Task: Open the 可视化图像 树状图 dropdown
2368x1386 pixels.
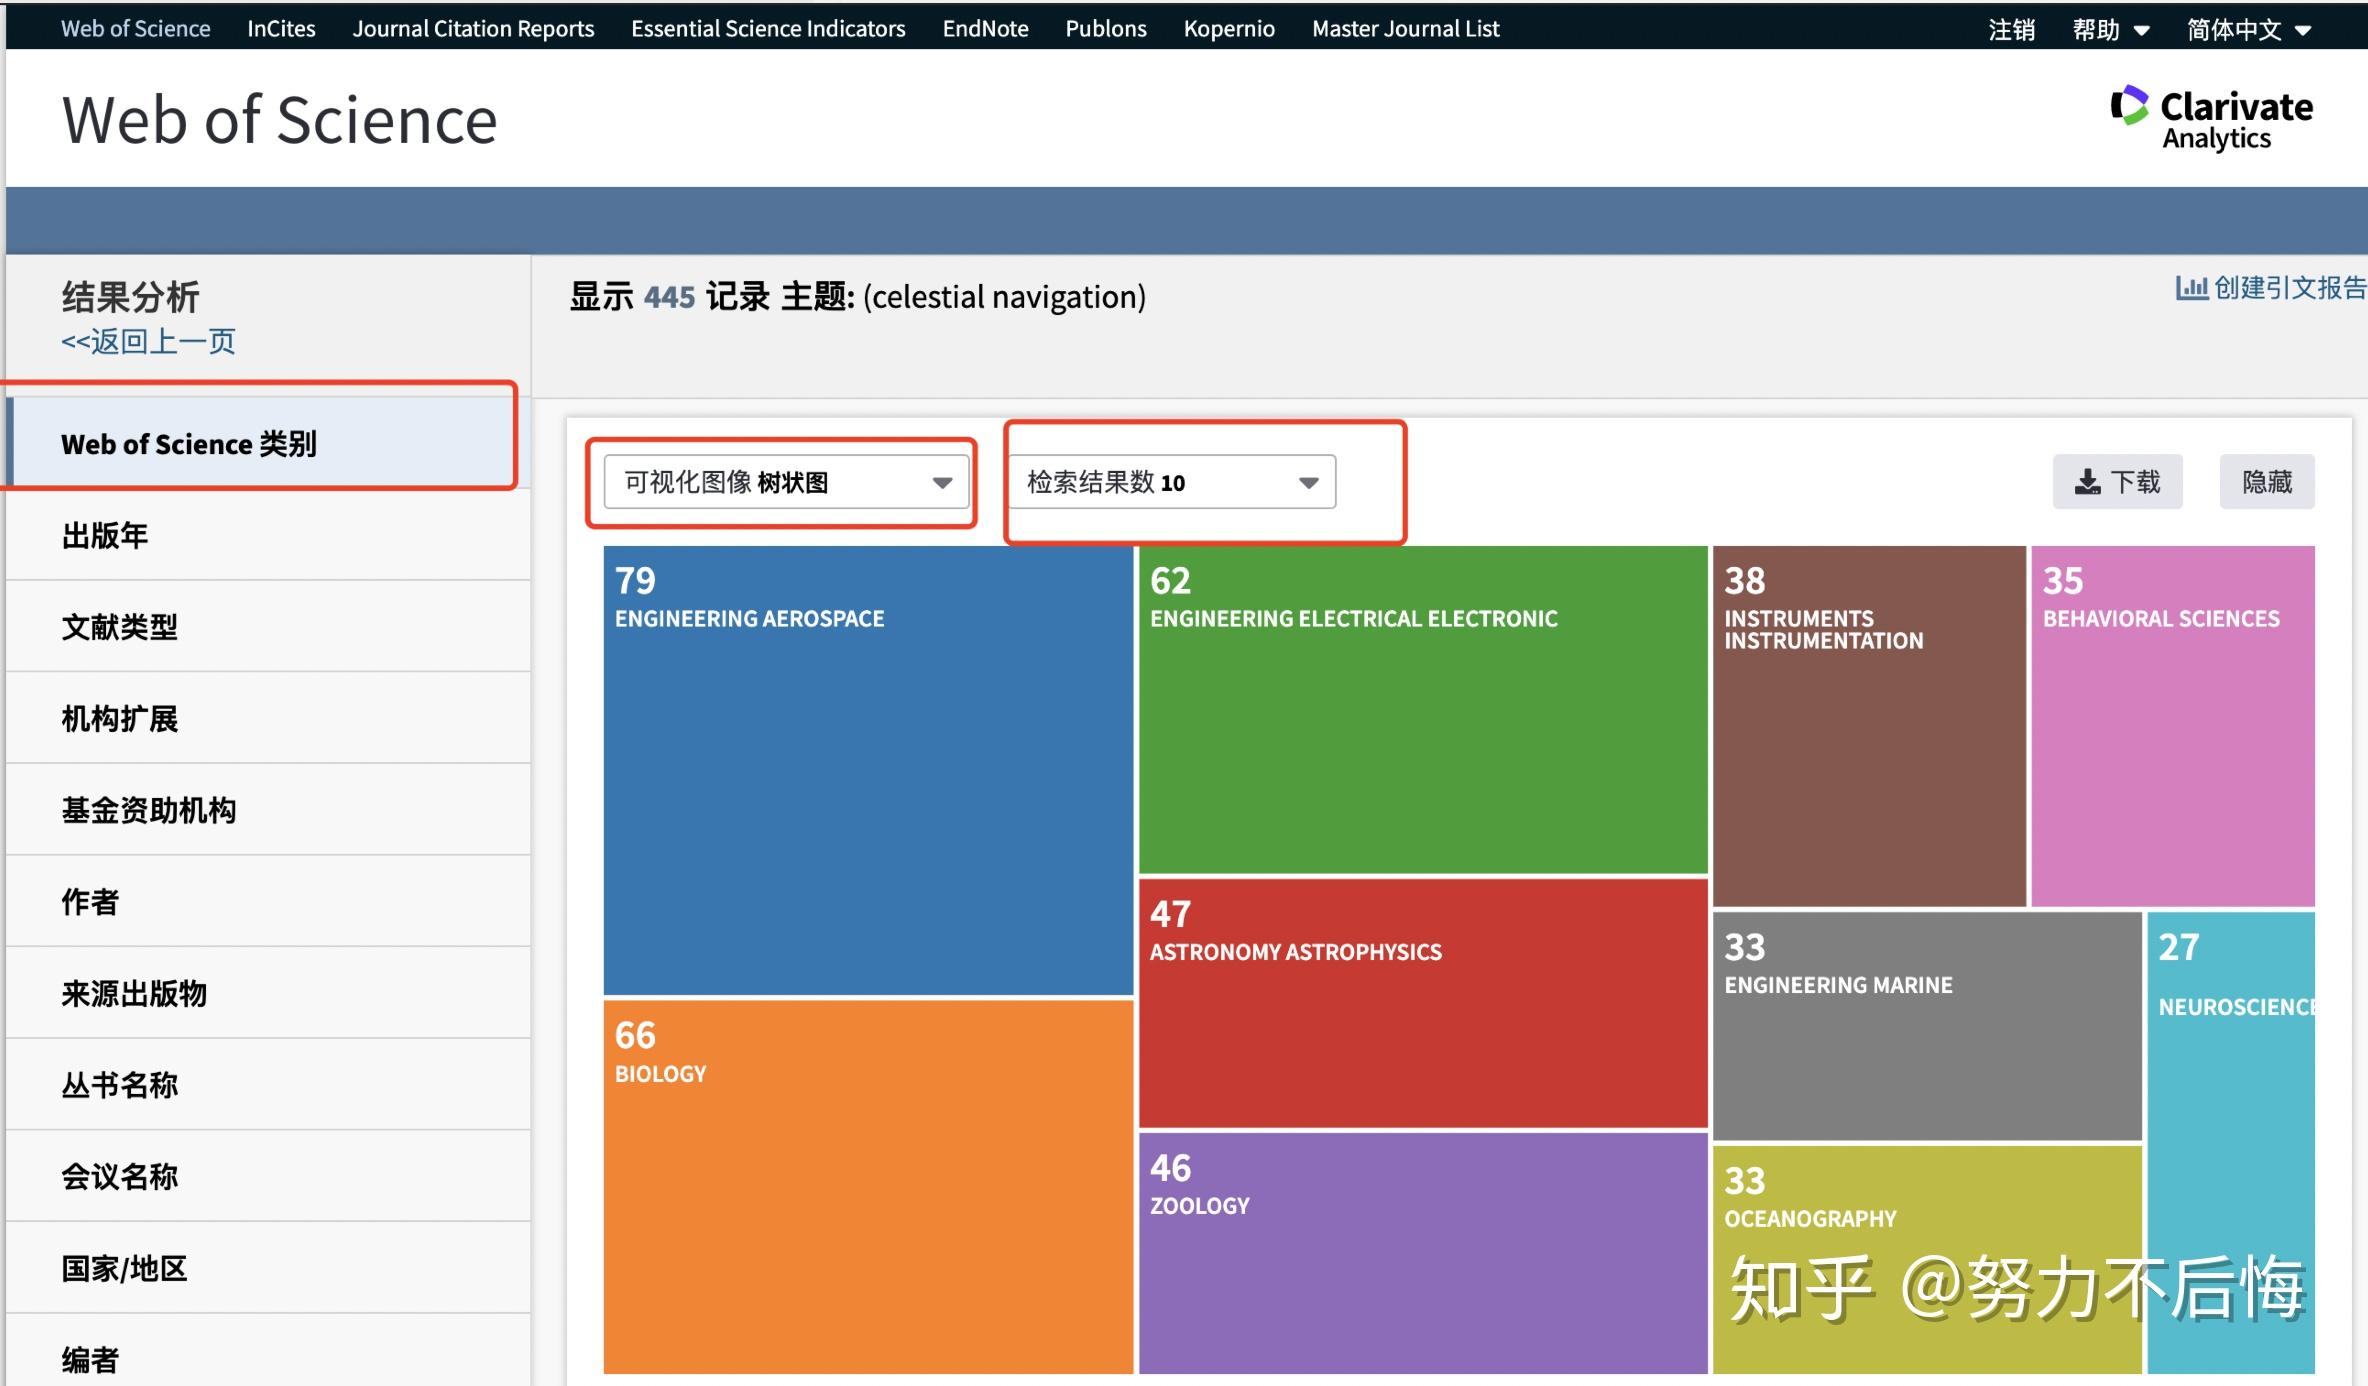Action: click(786, 482)
